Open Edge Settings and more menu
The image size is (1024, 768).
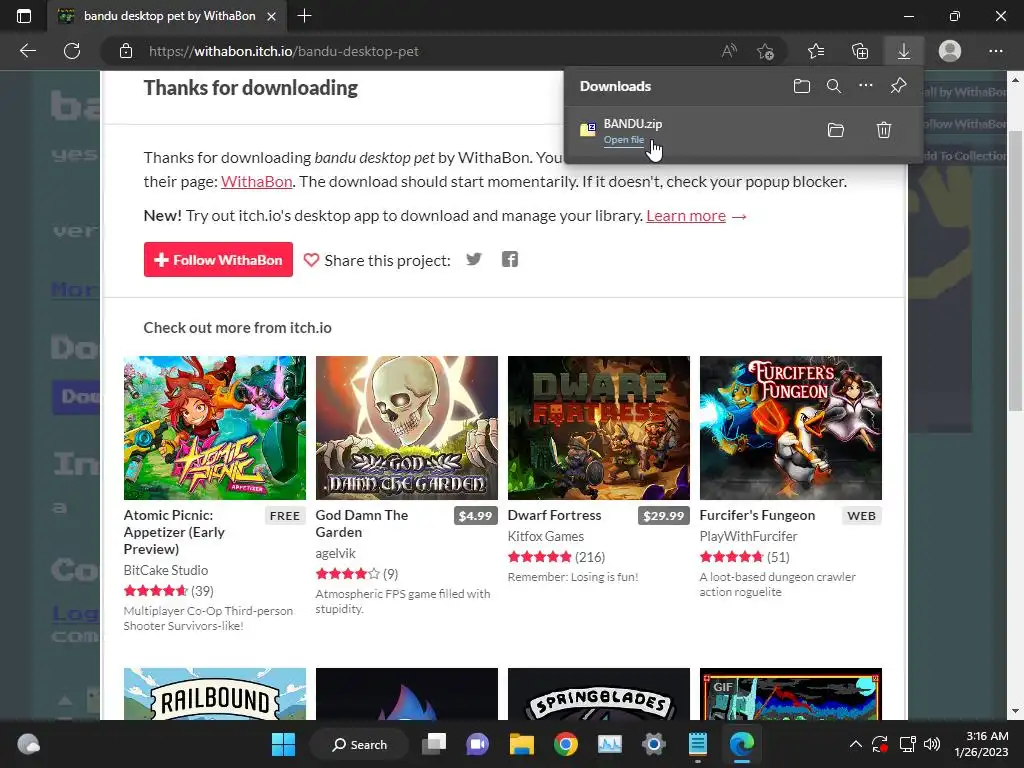pos(995,51)
